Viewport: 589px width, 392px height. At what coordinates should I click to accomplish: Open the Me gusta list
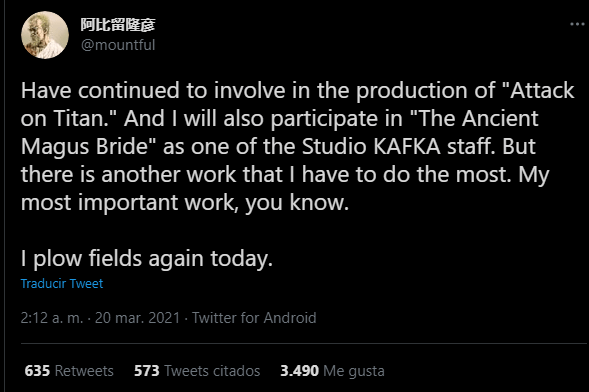tap(354, 371)
